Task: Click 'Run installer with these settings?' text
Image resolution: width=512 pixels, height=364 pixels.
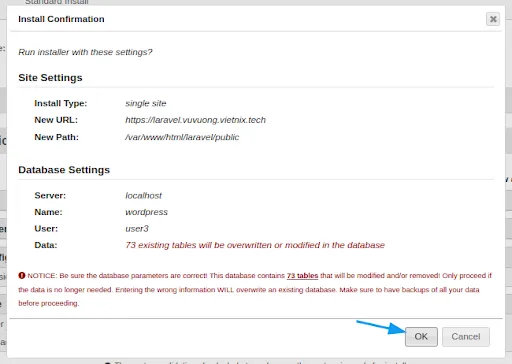Action: point(85,52)
